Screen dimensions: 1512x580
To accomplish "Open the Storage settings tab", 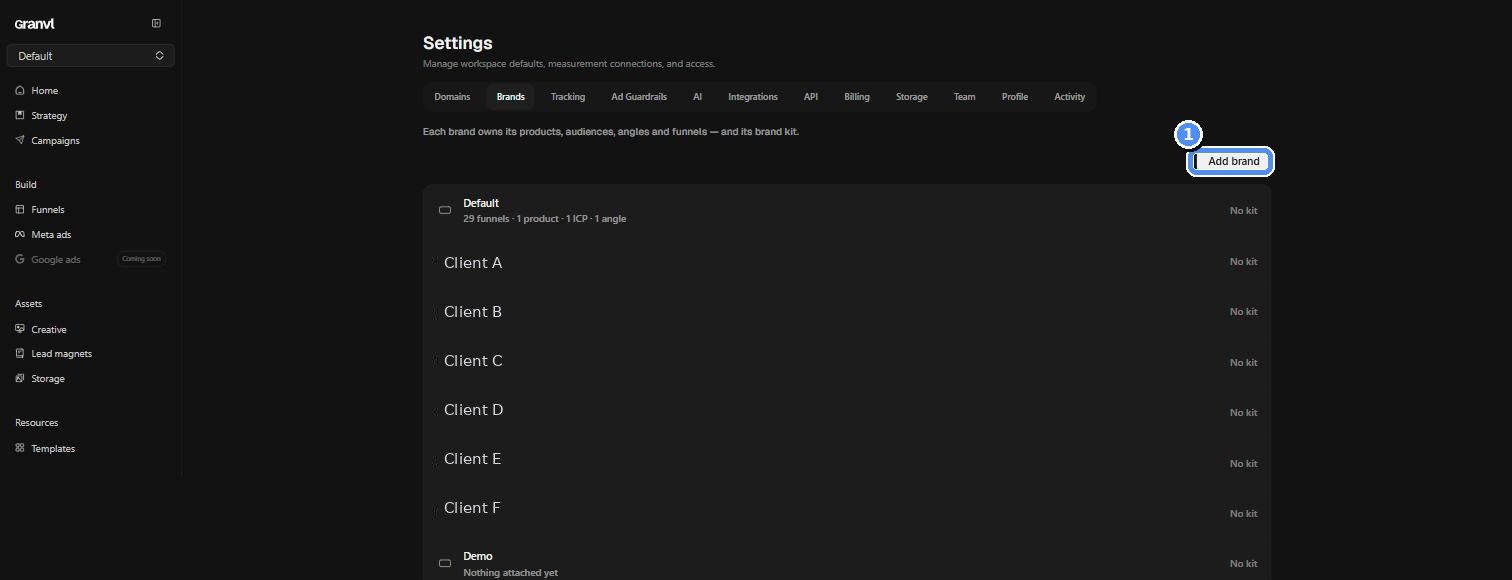I will point(912,97).
